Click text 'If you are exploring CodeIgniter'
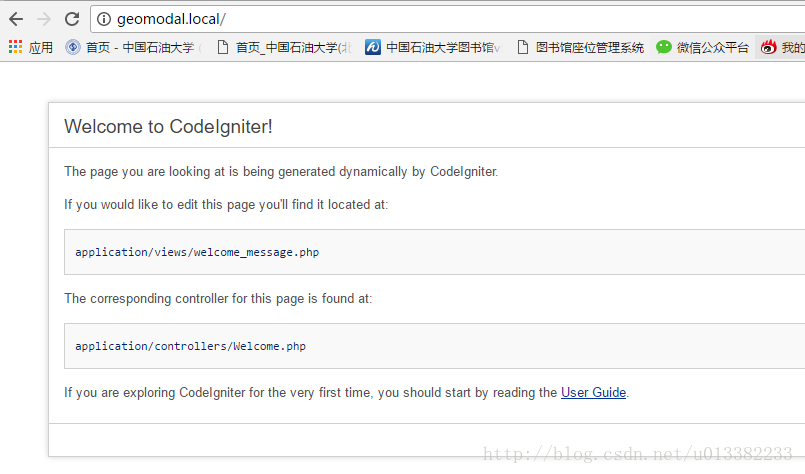805x474 pixels. click(x=347, y=392)
